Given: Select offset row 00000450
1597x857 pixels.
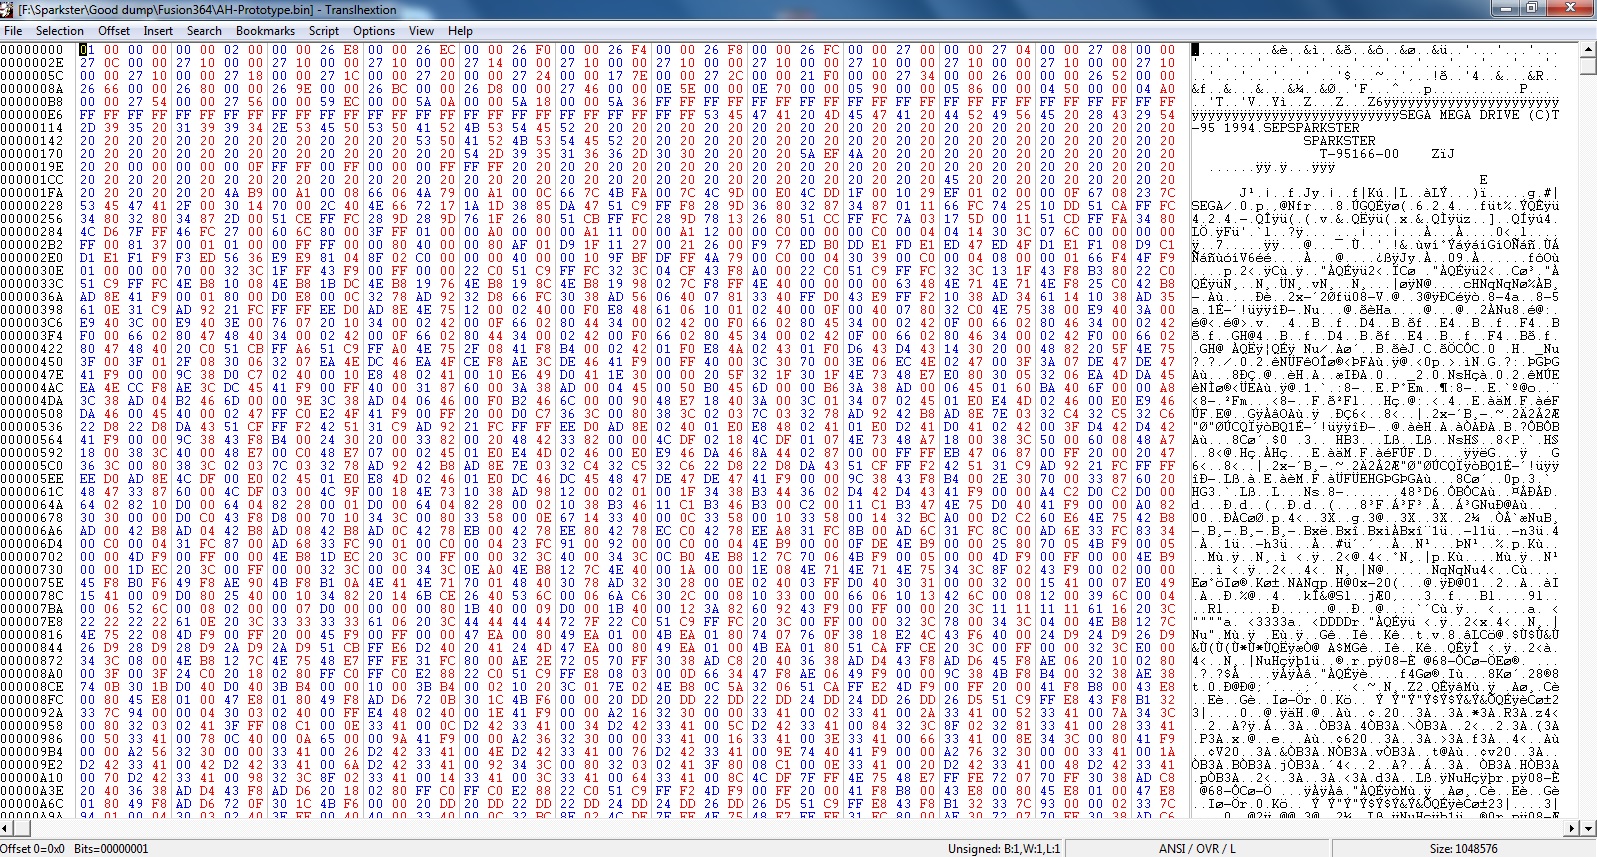Looking at the screenshot, I should pos(32,361).
